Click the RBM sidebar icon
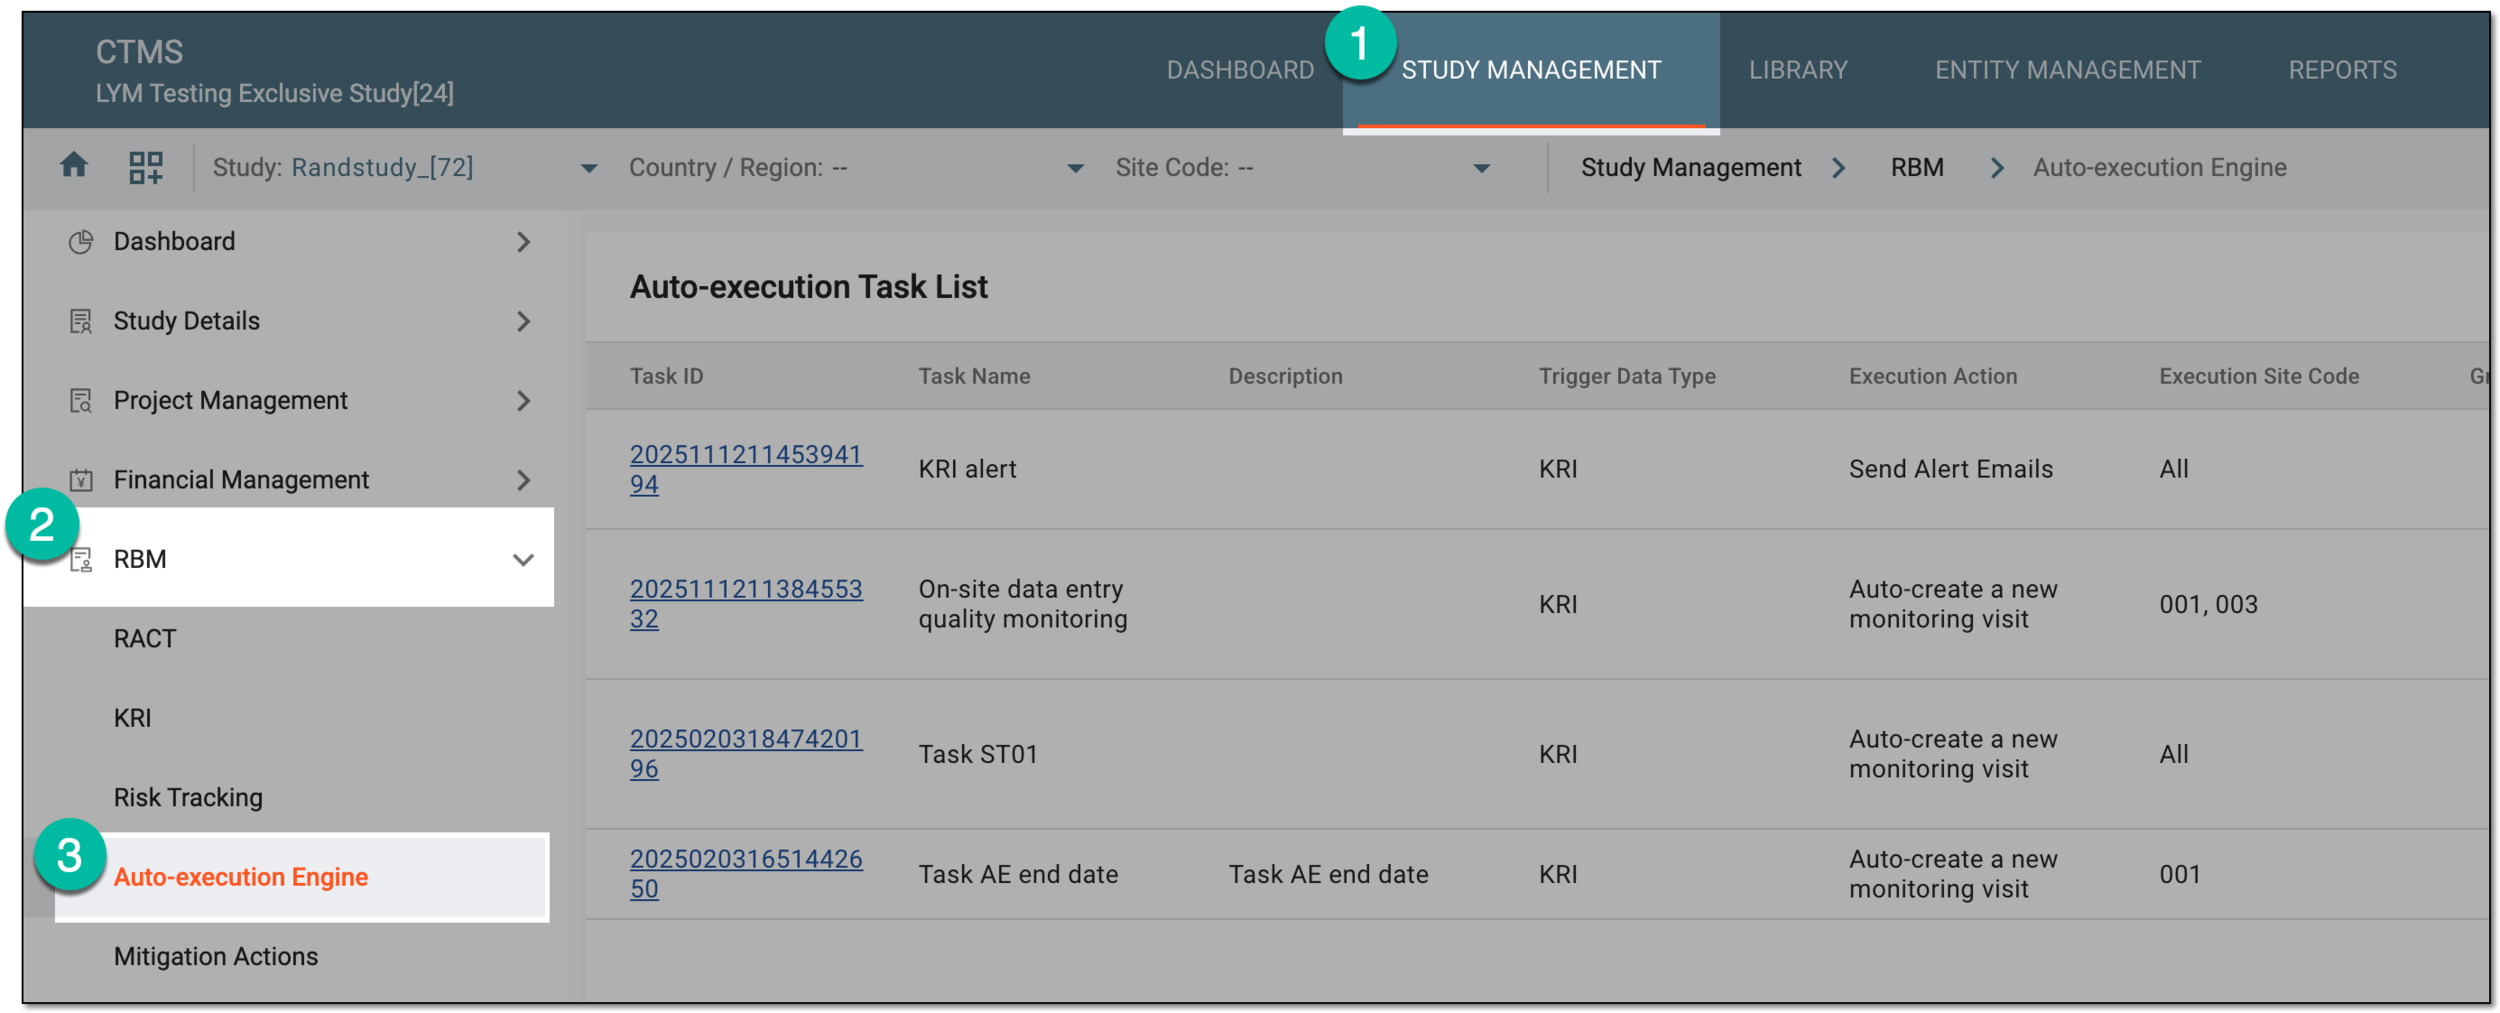The height and width of the screenshot is (1013, 2500). (x=81, y=559)
